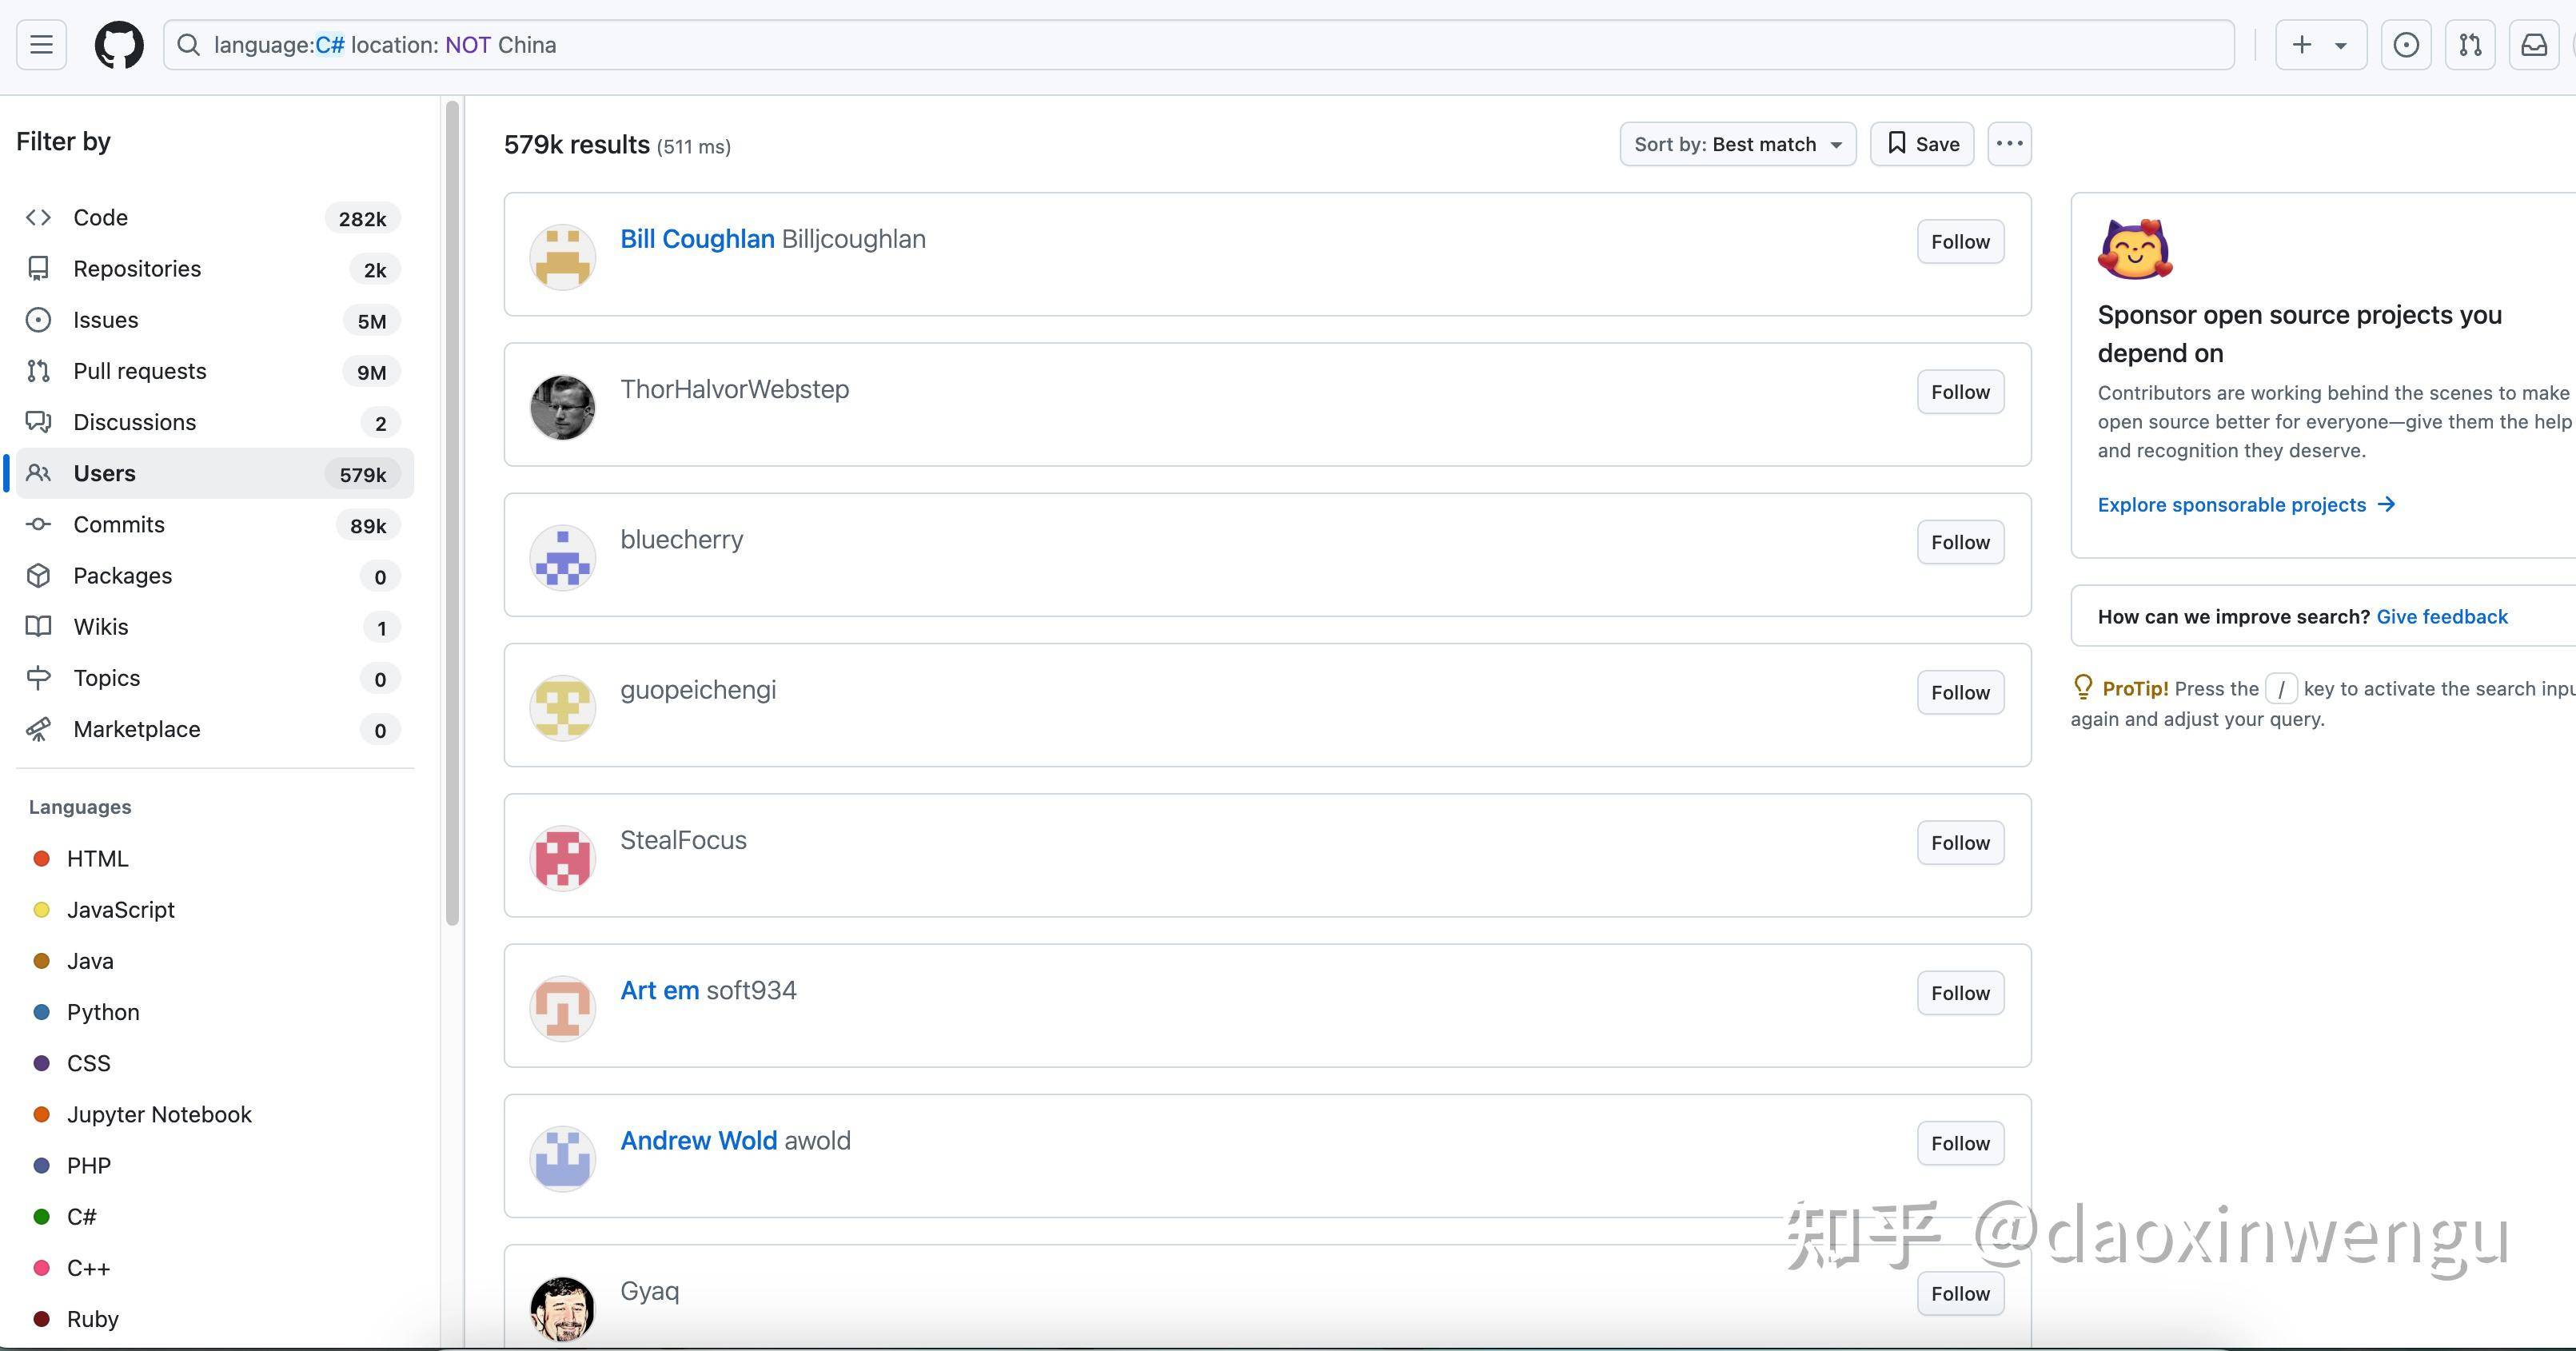Open Gyaq user profile
The height and width of the screenshot is (1351, 2576).
click(649, 1291)
